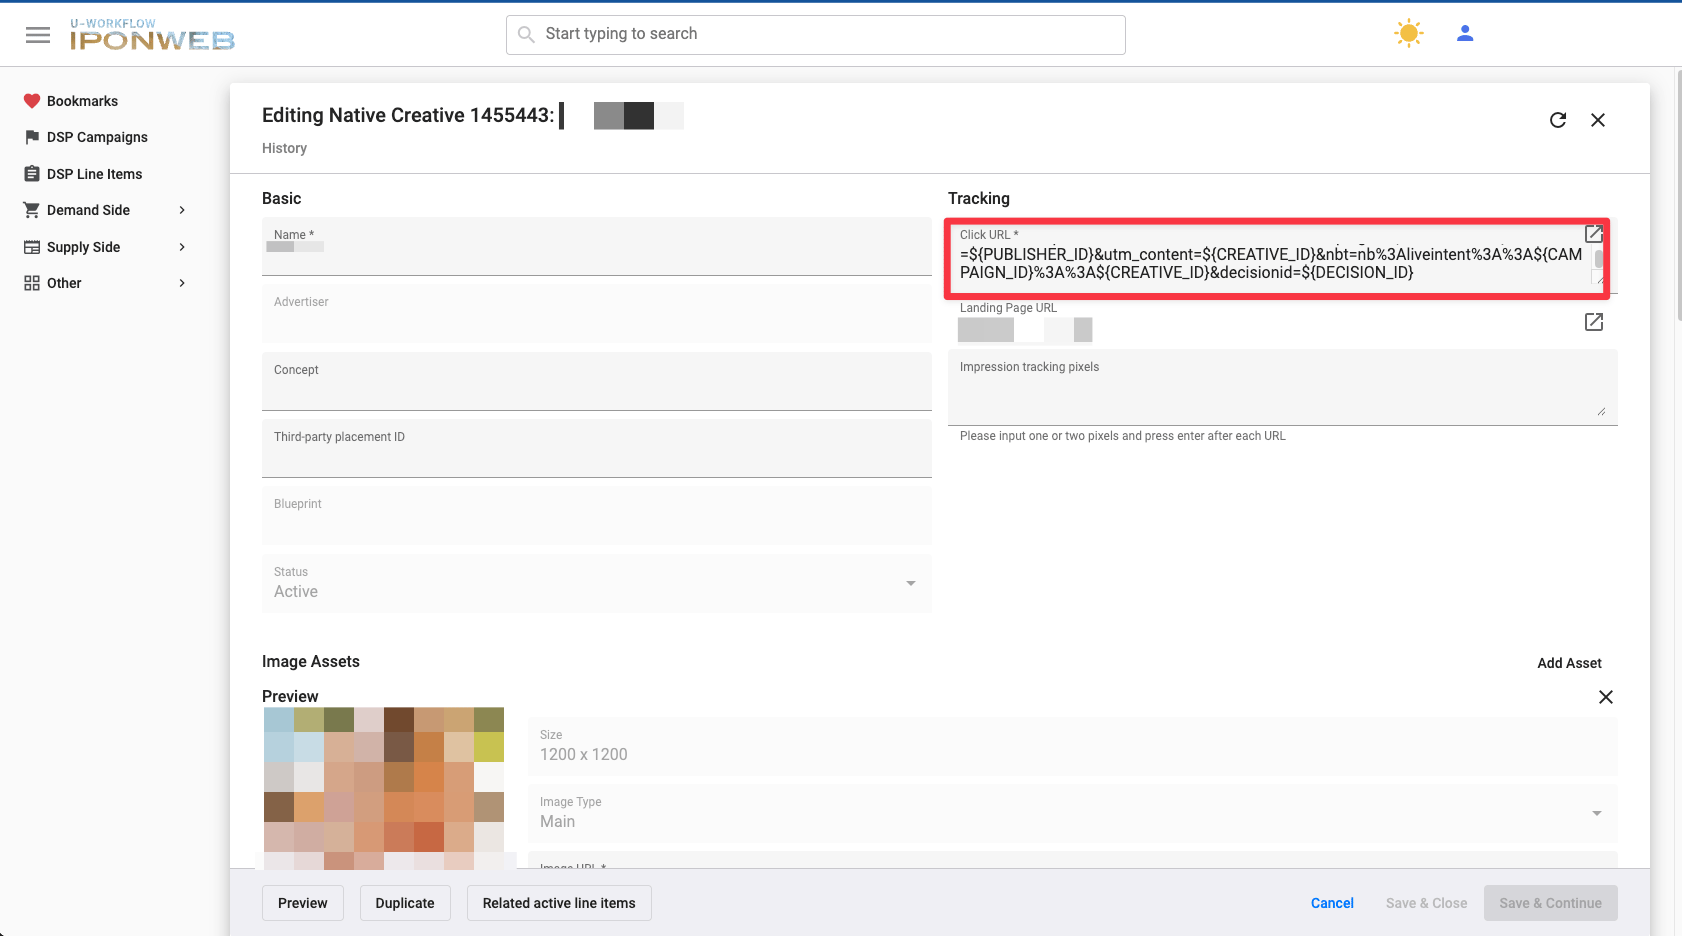Click the refresh icon in the editor header
Screen dimensions: 1682x936
click(1558, 120)
